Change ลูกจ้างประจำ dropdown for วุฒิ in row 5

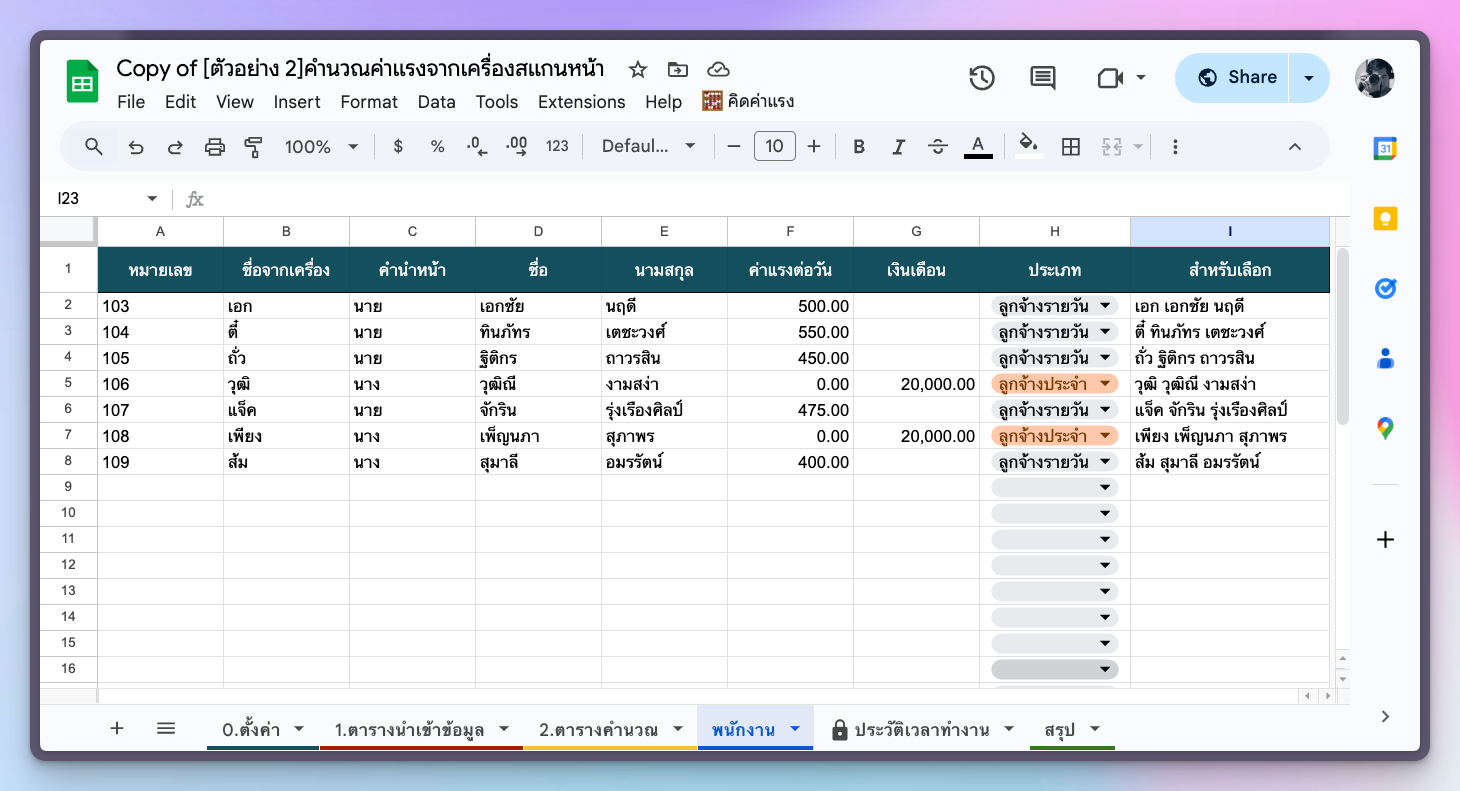click(x=1055, y=383)
